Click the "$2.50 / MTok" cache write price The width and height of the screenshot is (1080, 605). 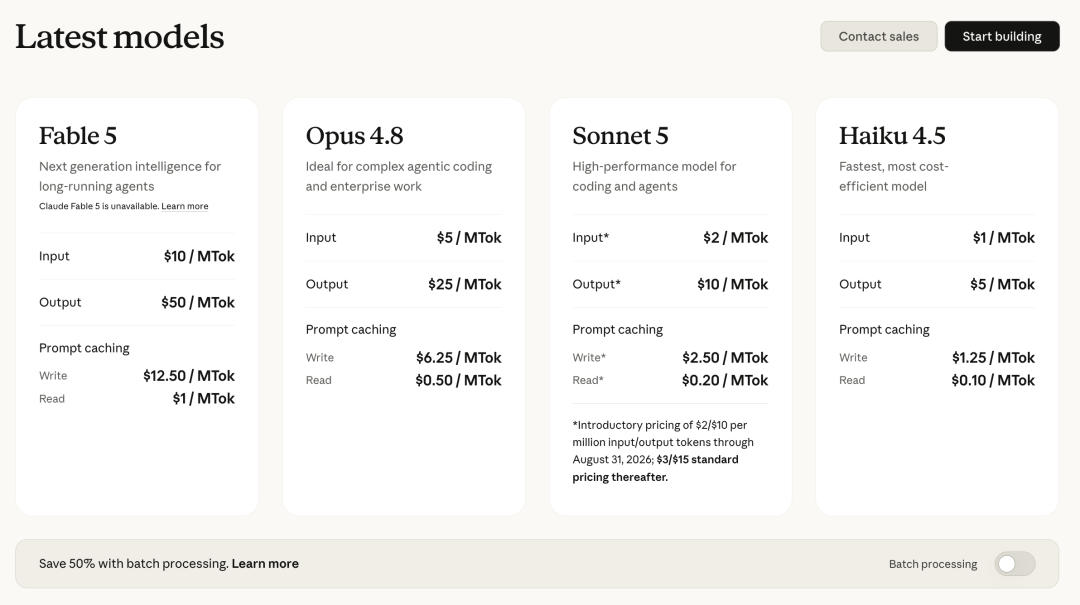(x=725, y=358)
